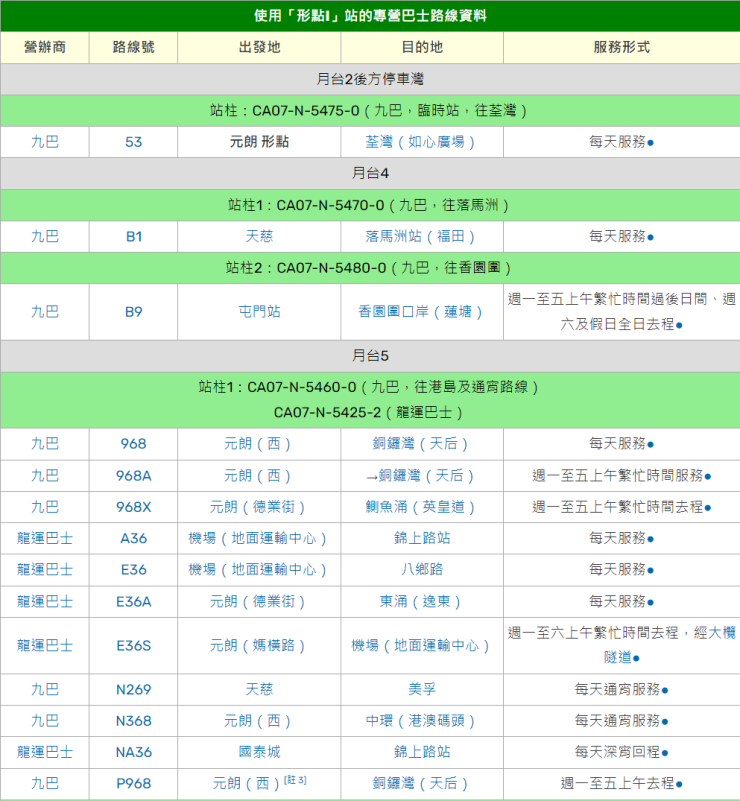The image size is (740, 801).
Task: Open route P968 link
Action: [x=133, y=783]
